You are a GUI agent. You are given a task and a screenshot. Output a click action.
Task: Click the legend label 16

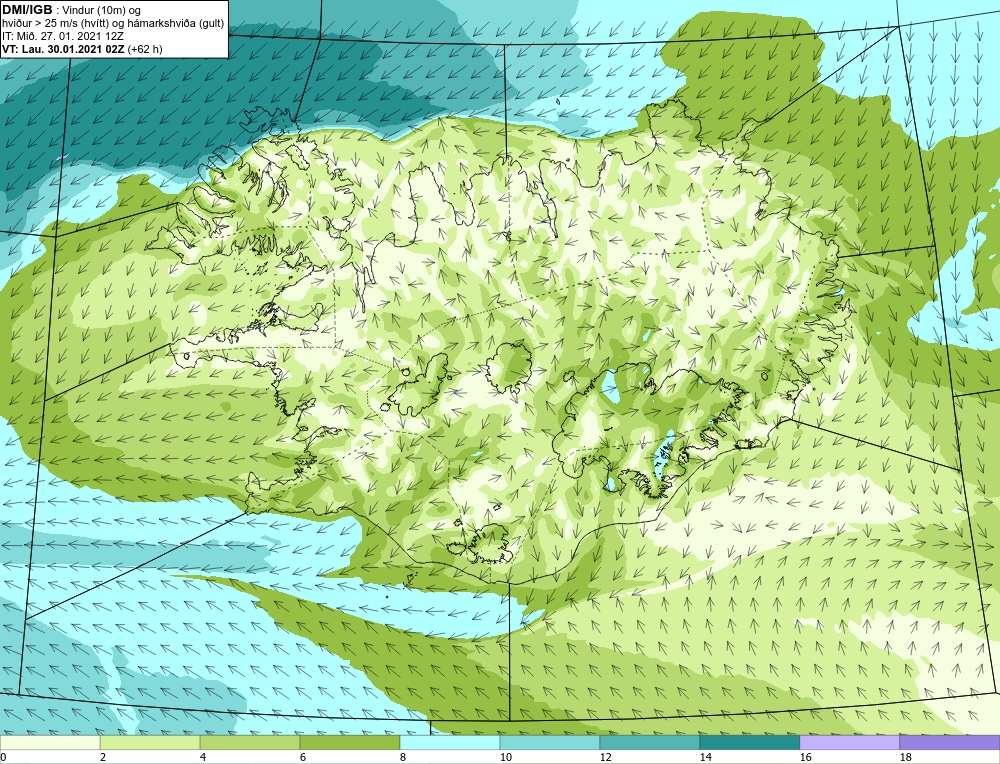tap(805, 757)
